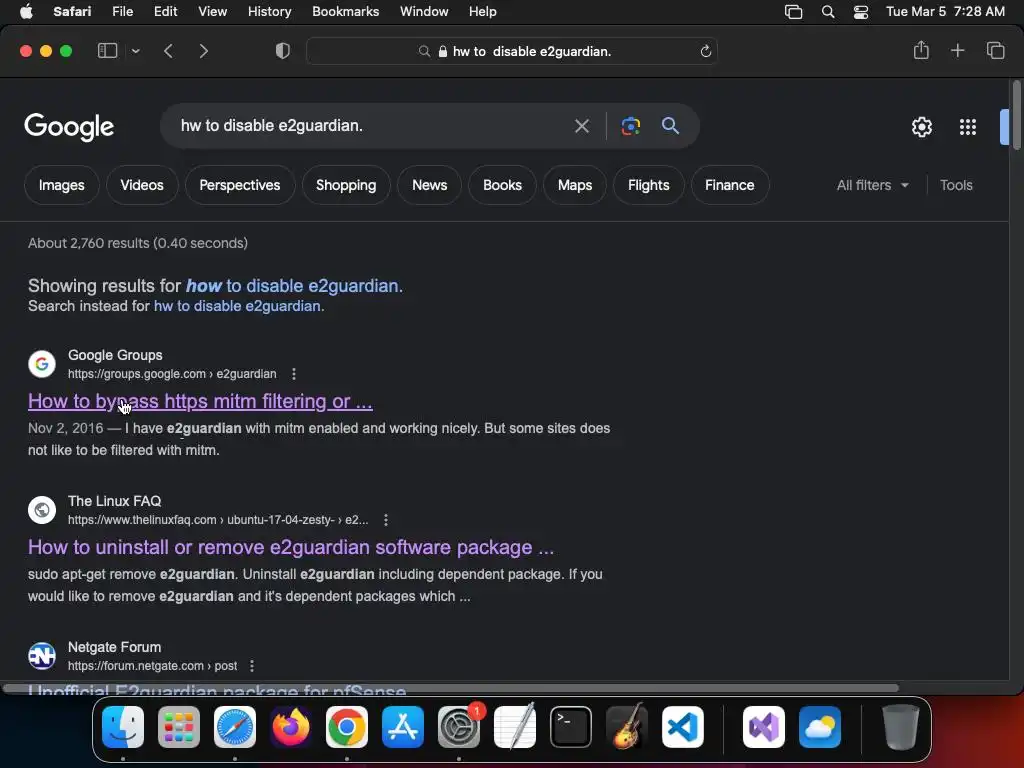Open 'How to bypass https mitm filtering' result
1024x768 pixels.
coord(200,401)
